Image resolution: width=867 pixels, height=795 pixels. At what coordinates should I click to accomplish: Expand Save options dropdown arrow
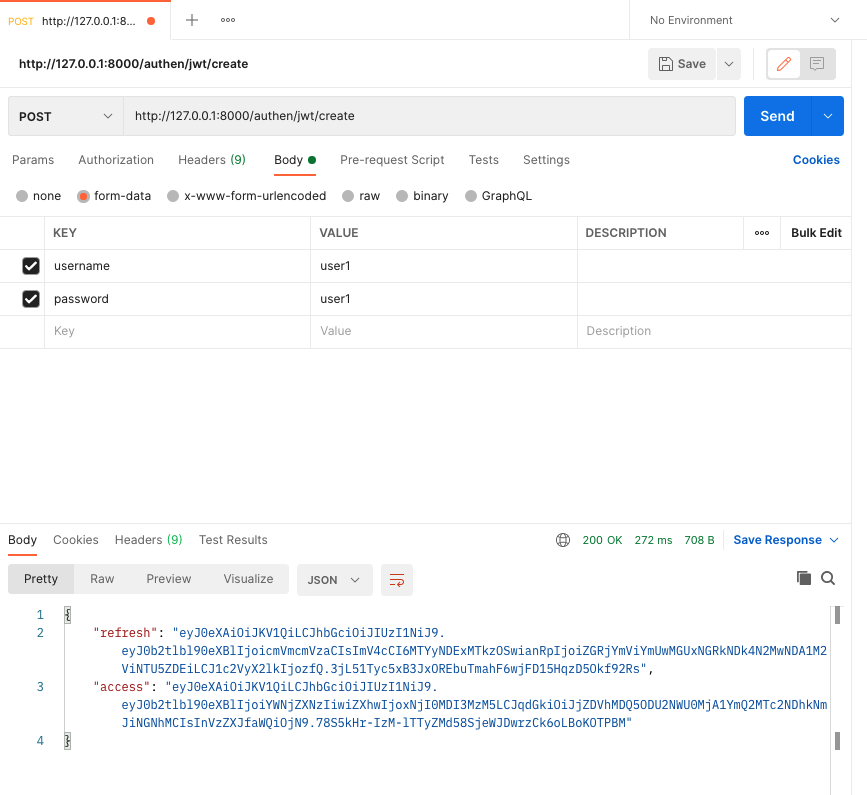pyautogui.click(x=729, y=64)
